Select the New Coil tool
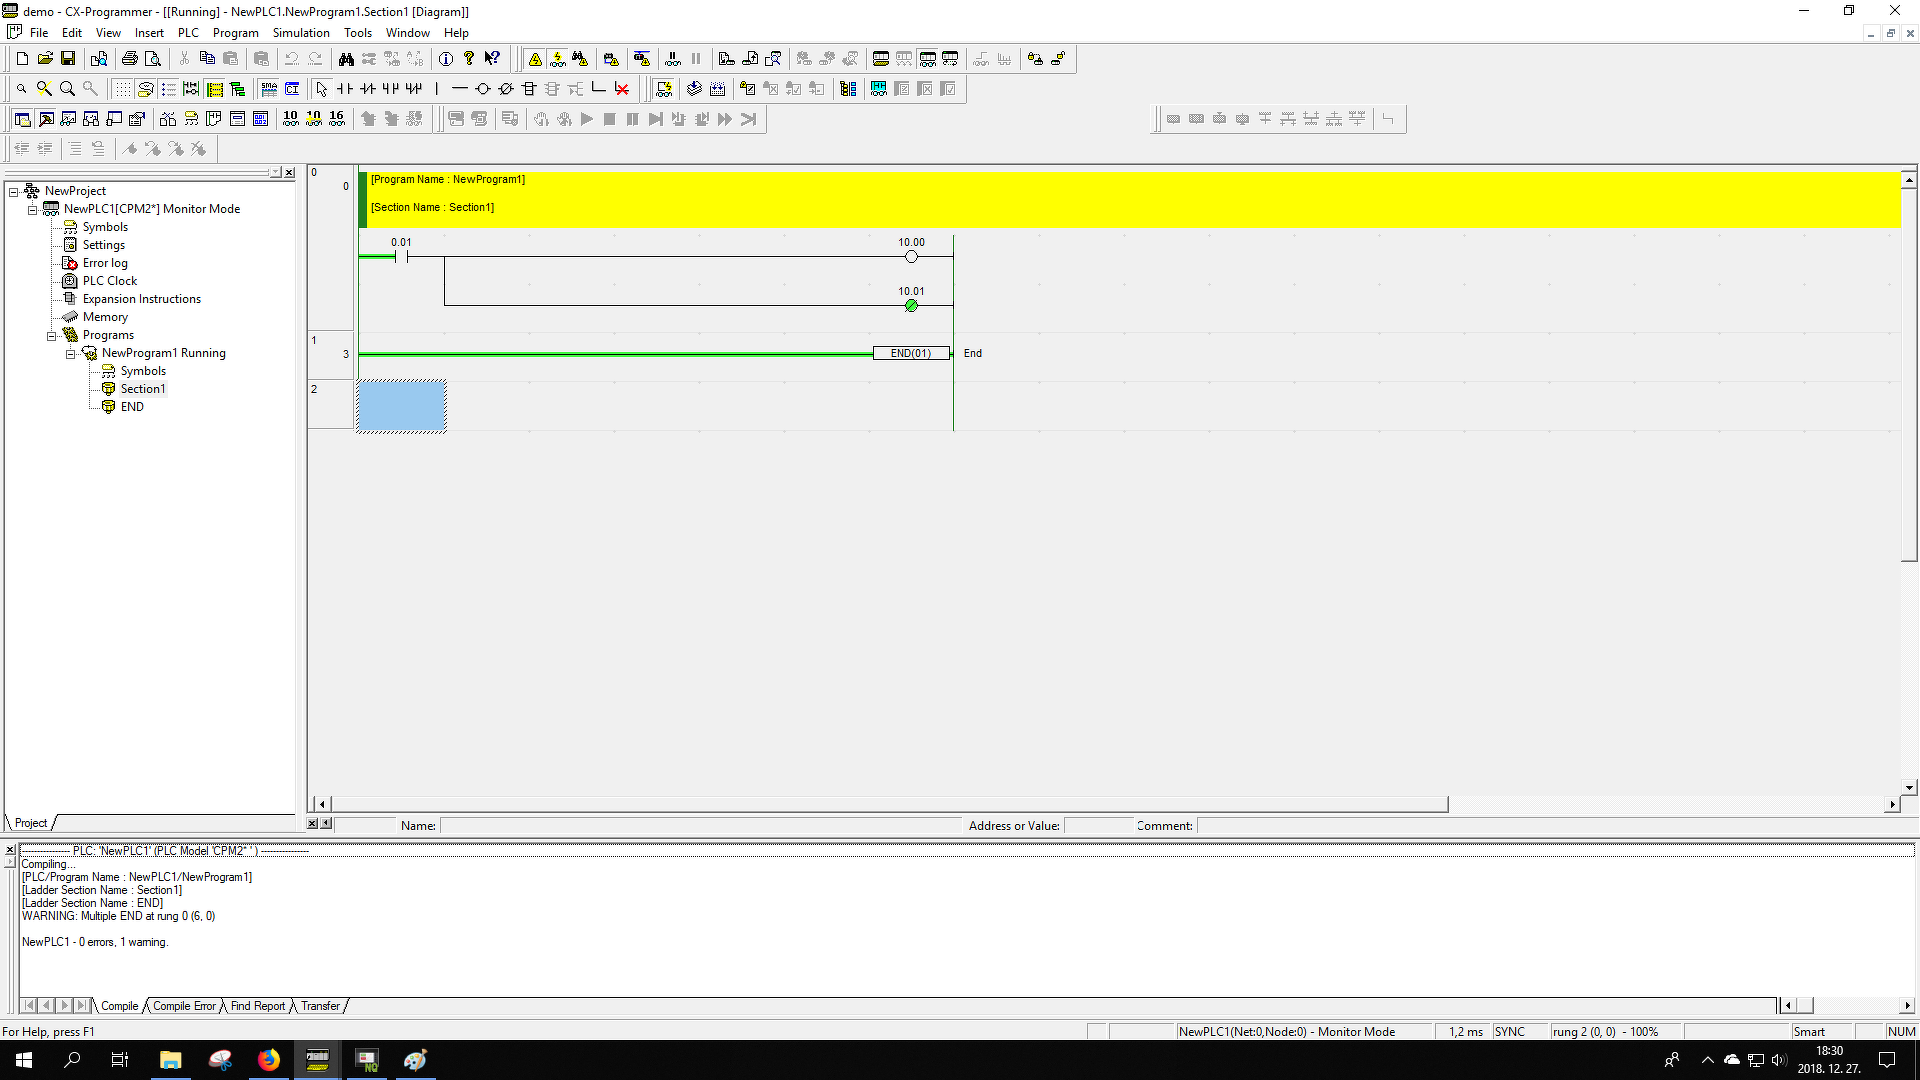The width and height of the screenshot is (1920, 1080). pos(483,89)
